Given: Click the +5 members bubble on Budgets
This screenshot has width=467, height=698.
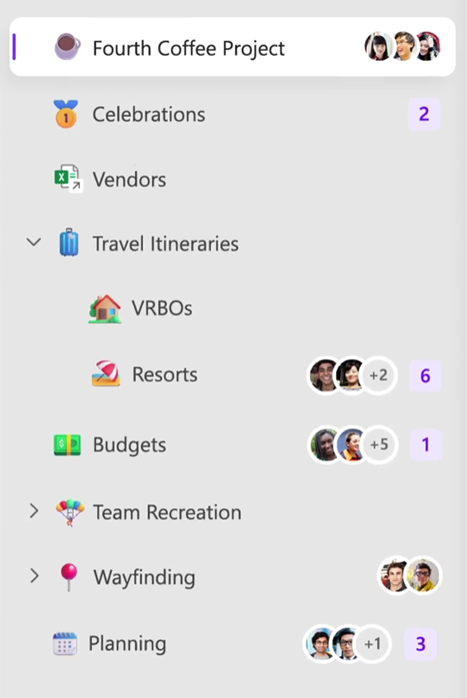Looking at the screenshot, I should click(x=379, y=445).
